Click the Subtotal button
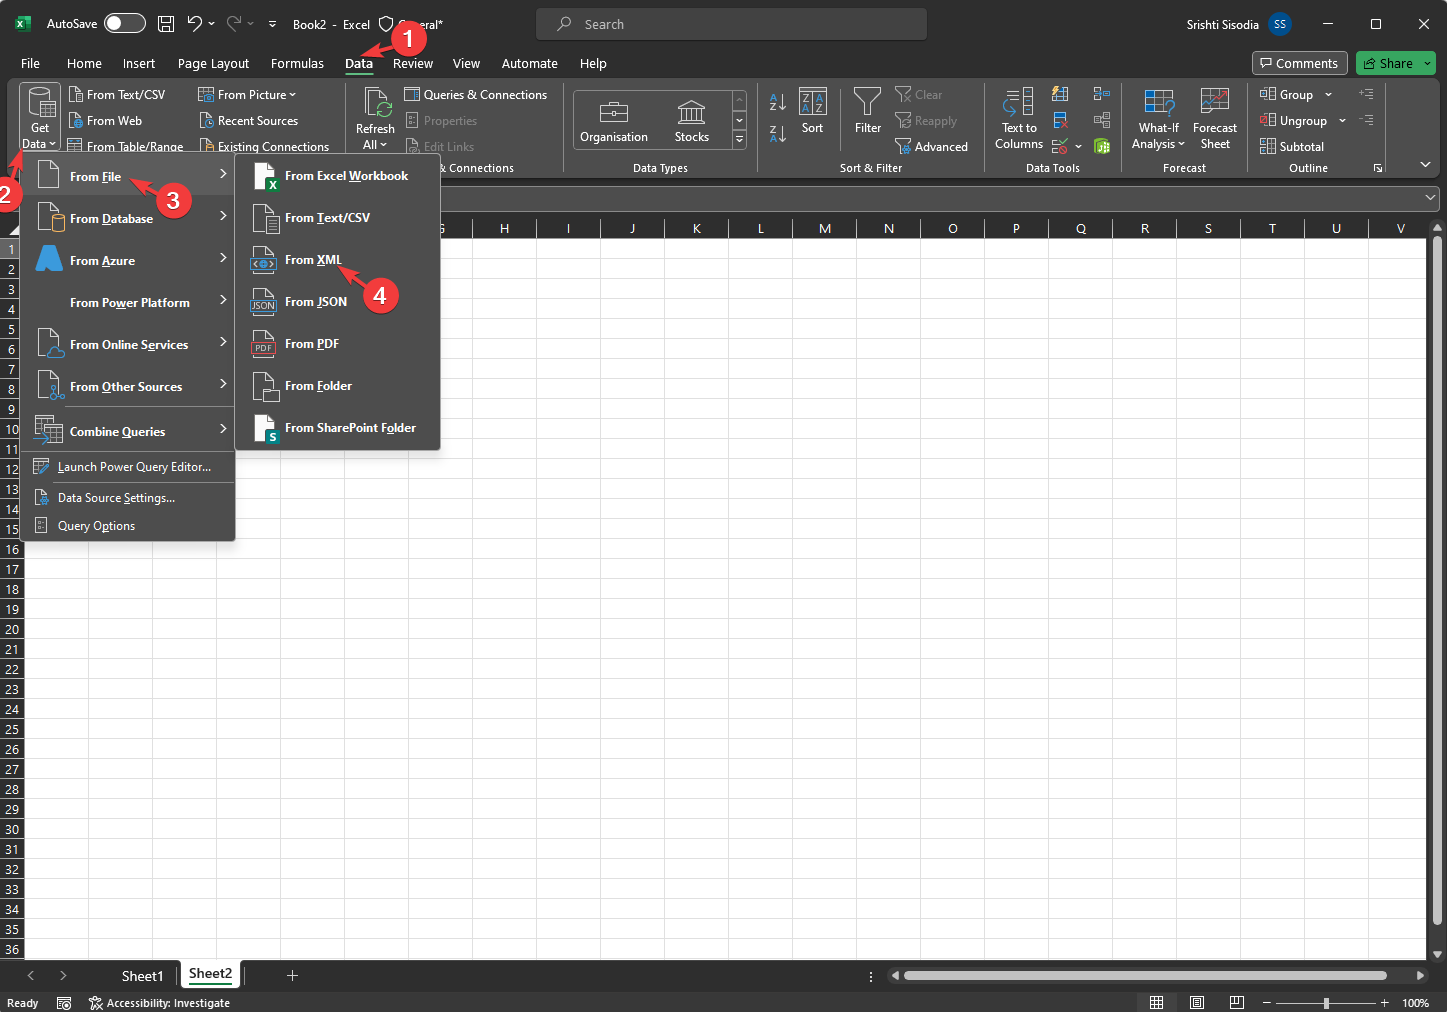Viewport: 1447px width, 1012px height. 1291,147
